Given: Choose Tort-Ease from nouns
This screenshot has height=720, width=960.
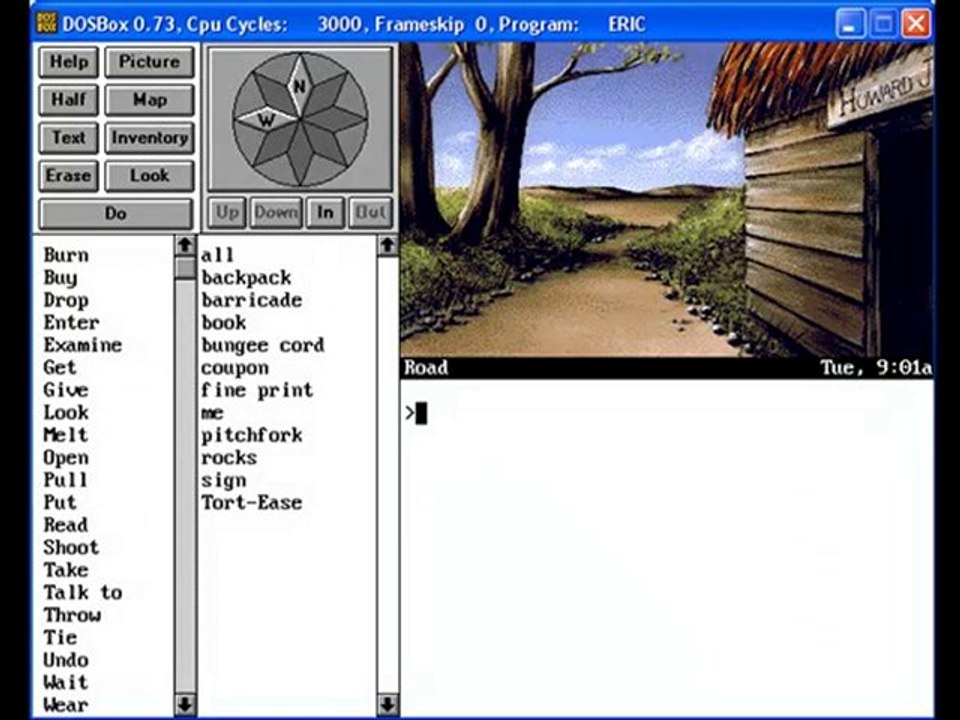Looking at the screenshot, I should coord(252,502).
